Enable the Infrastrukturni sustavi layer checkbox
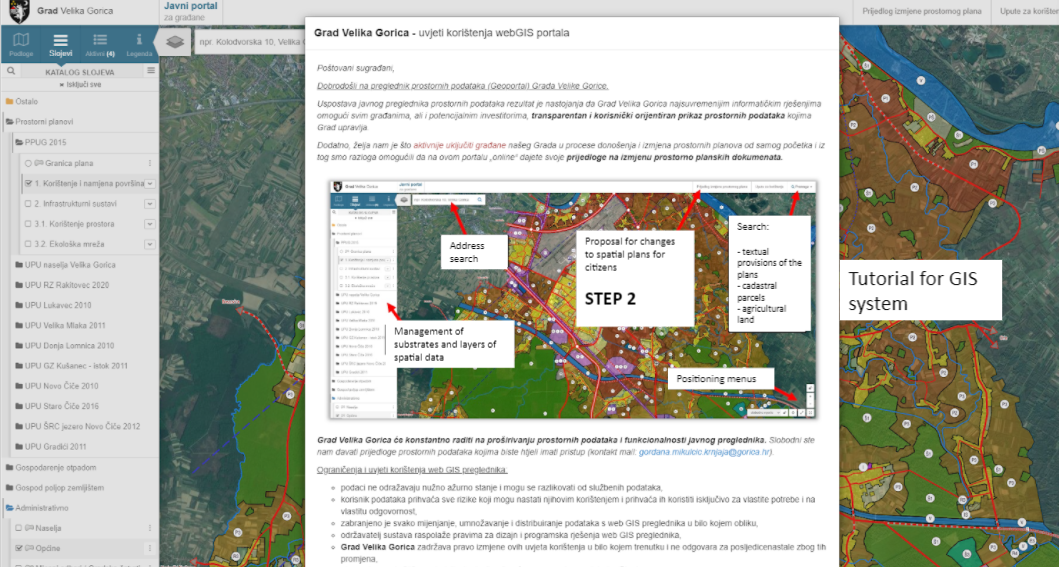The height and width of the screenshot is (567, 1059). coord(28,204)
